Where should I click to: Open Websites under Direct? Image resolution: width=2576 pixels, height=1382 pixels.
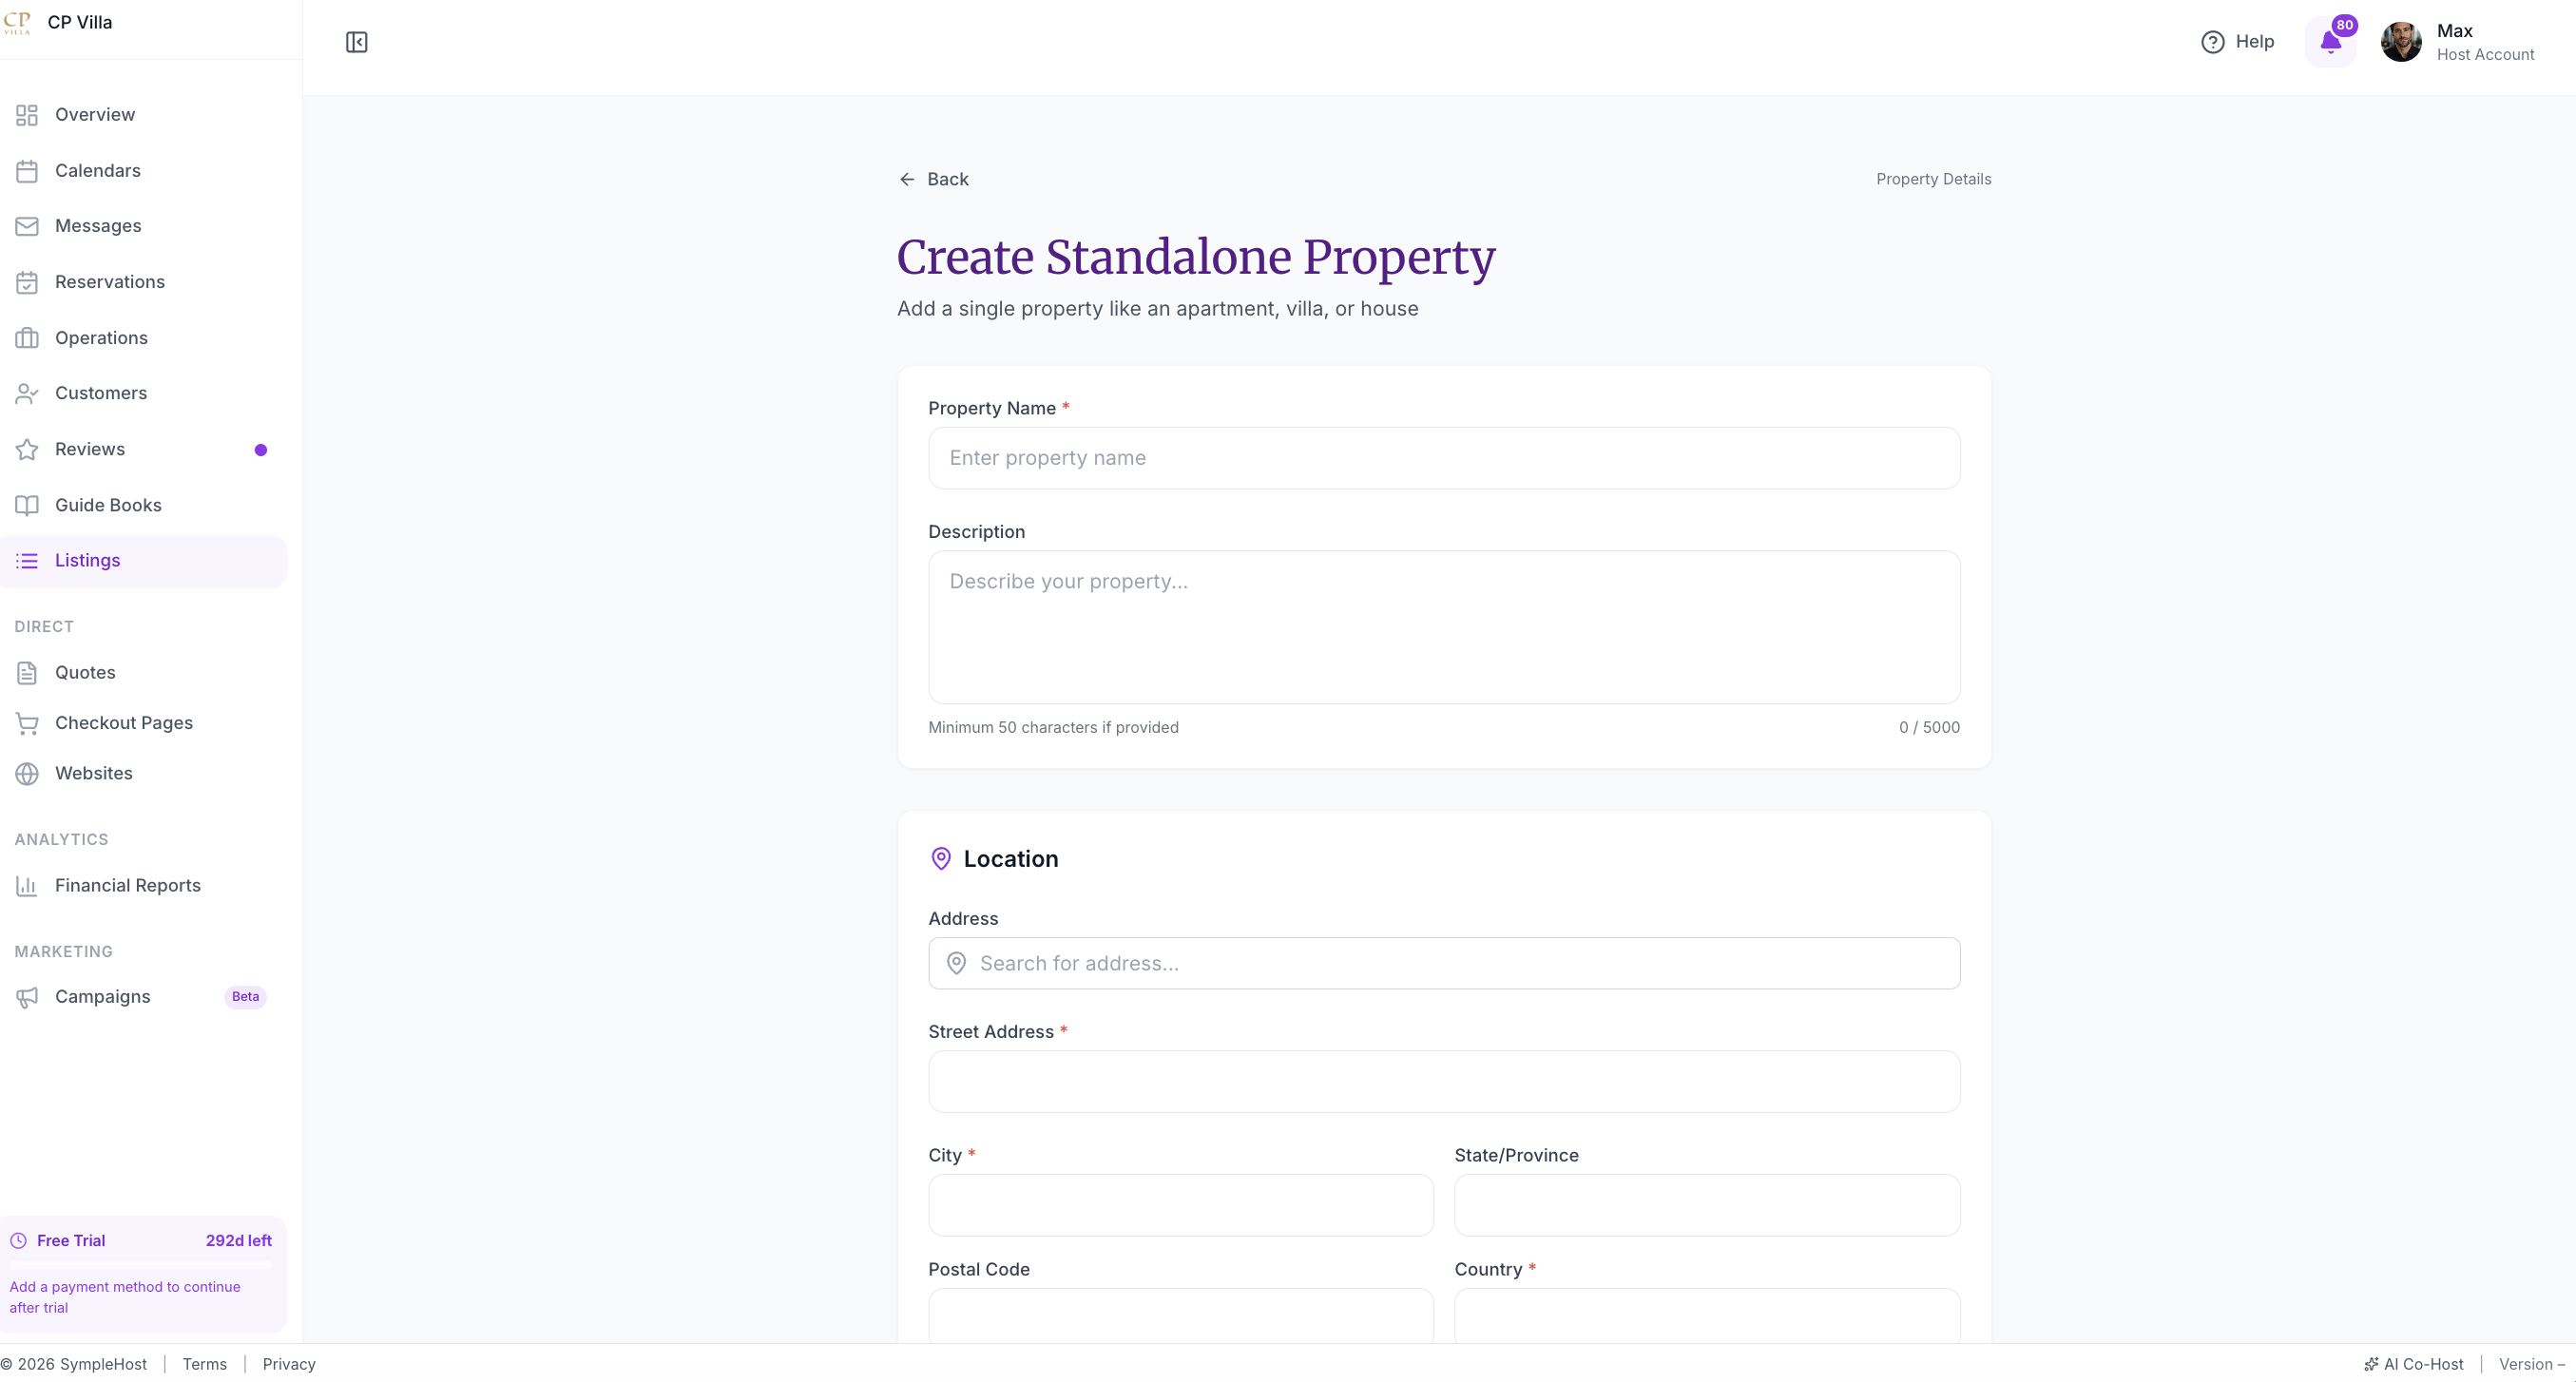click(144, 773)
